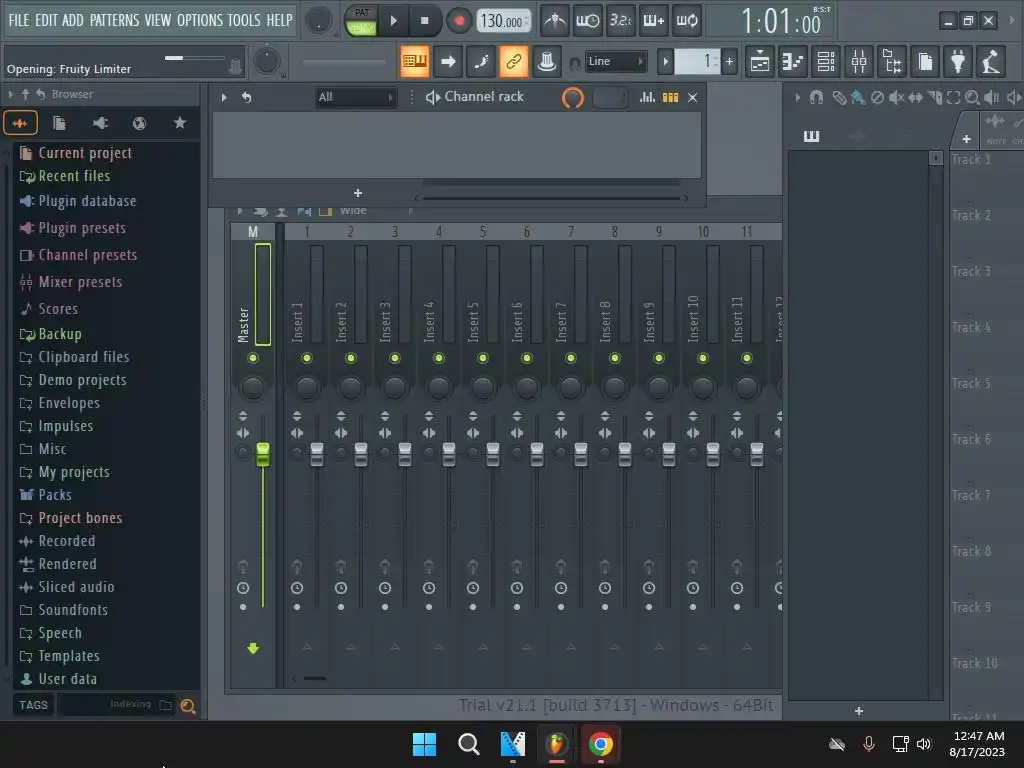The width and height of the screenshot is (1024, 768).
Task: Select the Playlist zoom magnifier tool
Action: point(972,98)
